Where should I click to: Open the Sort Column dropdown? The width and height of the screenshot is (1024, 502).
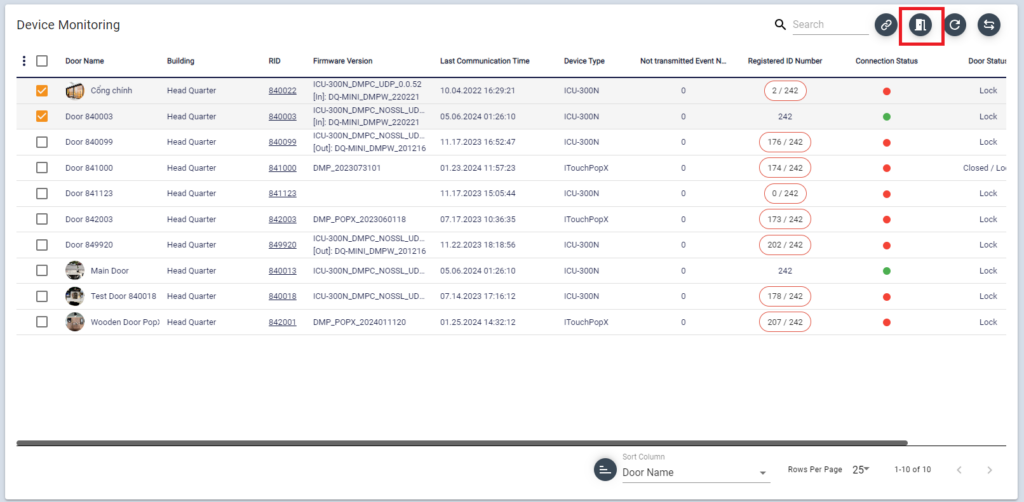tap(694, 472)
